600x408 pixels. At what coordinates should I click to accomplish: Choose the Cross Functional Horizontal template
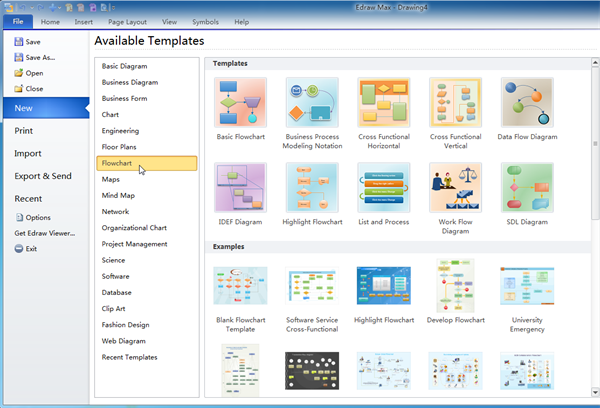pyautogui.click(x=384, y=104)
